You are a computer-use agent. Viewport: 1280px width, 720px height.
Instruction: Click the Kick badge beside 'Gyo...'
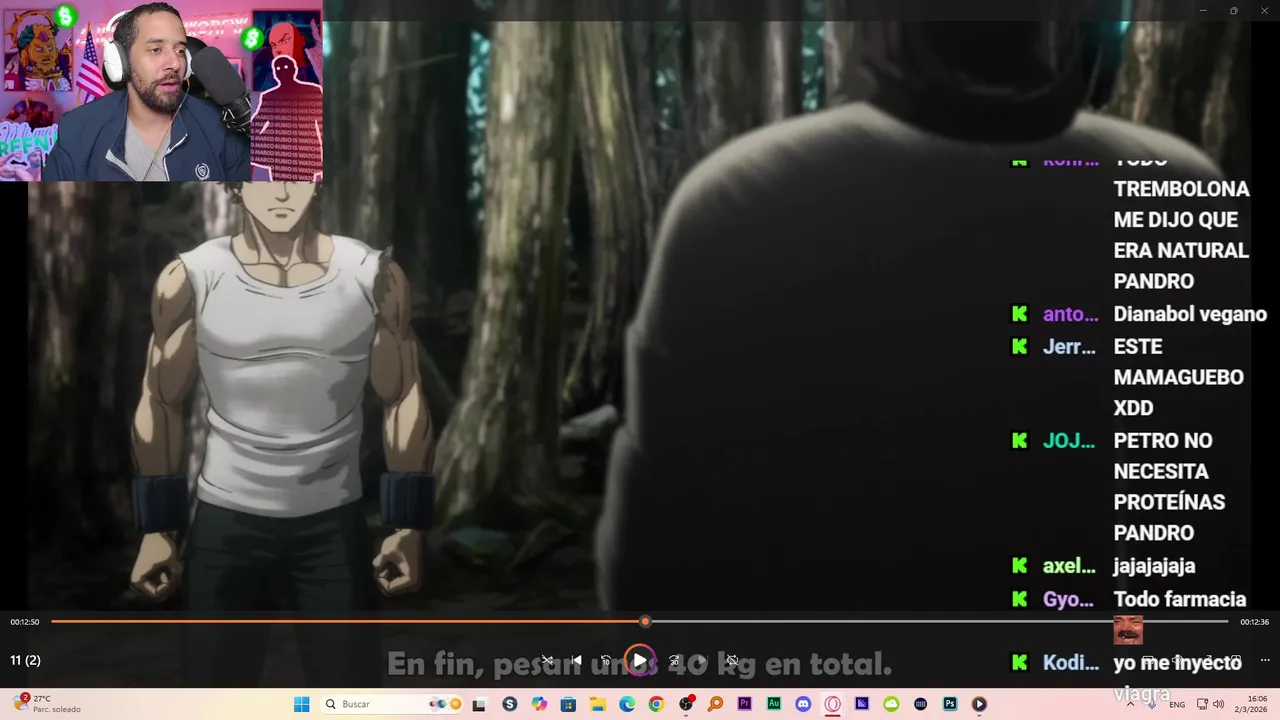(1019, 598)
